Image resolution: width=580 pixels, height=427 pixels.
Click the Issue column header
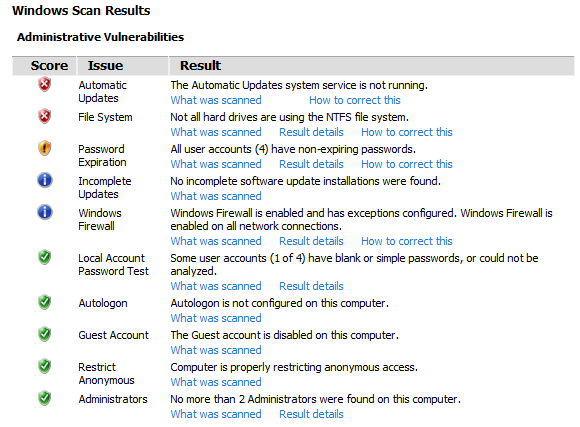coord(105,65)
